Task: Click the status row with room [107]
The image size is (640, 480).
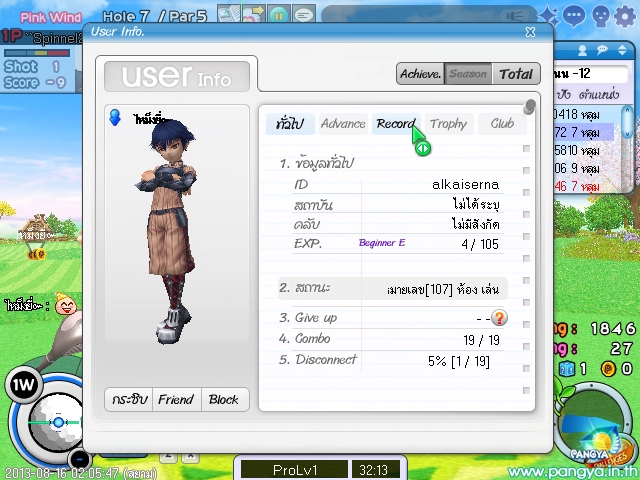Action: point(393,289)
